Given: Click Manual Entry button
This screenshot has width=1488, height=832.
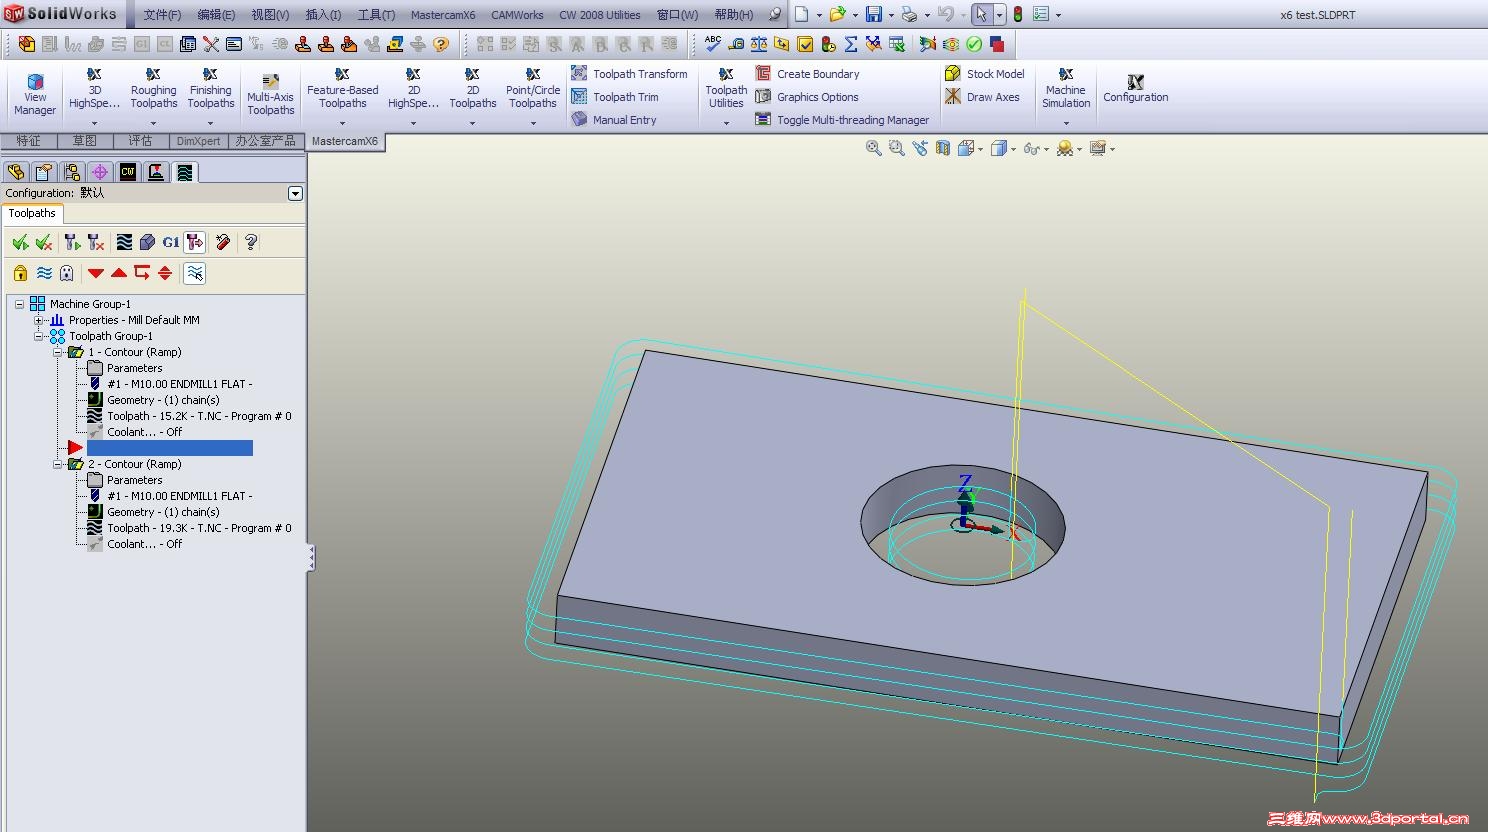Looking at the screenshot, I should point(614,120).
